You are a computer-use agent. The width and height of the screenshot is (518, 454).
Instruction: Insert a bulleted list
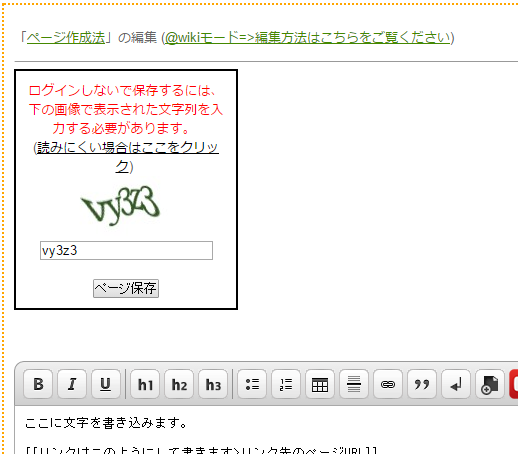[252, 384]
